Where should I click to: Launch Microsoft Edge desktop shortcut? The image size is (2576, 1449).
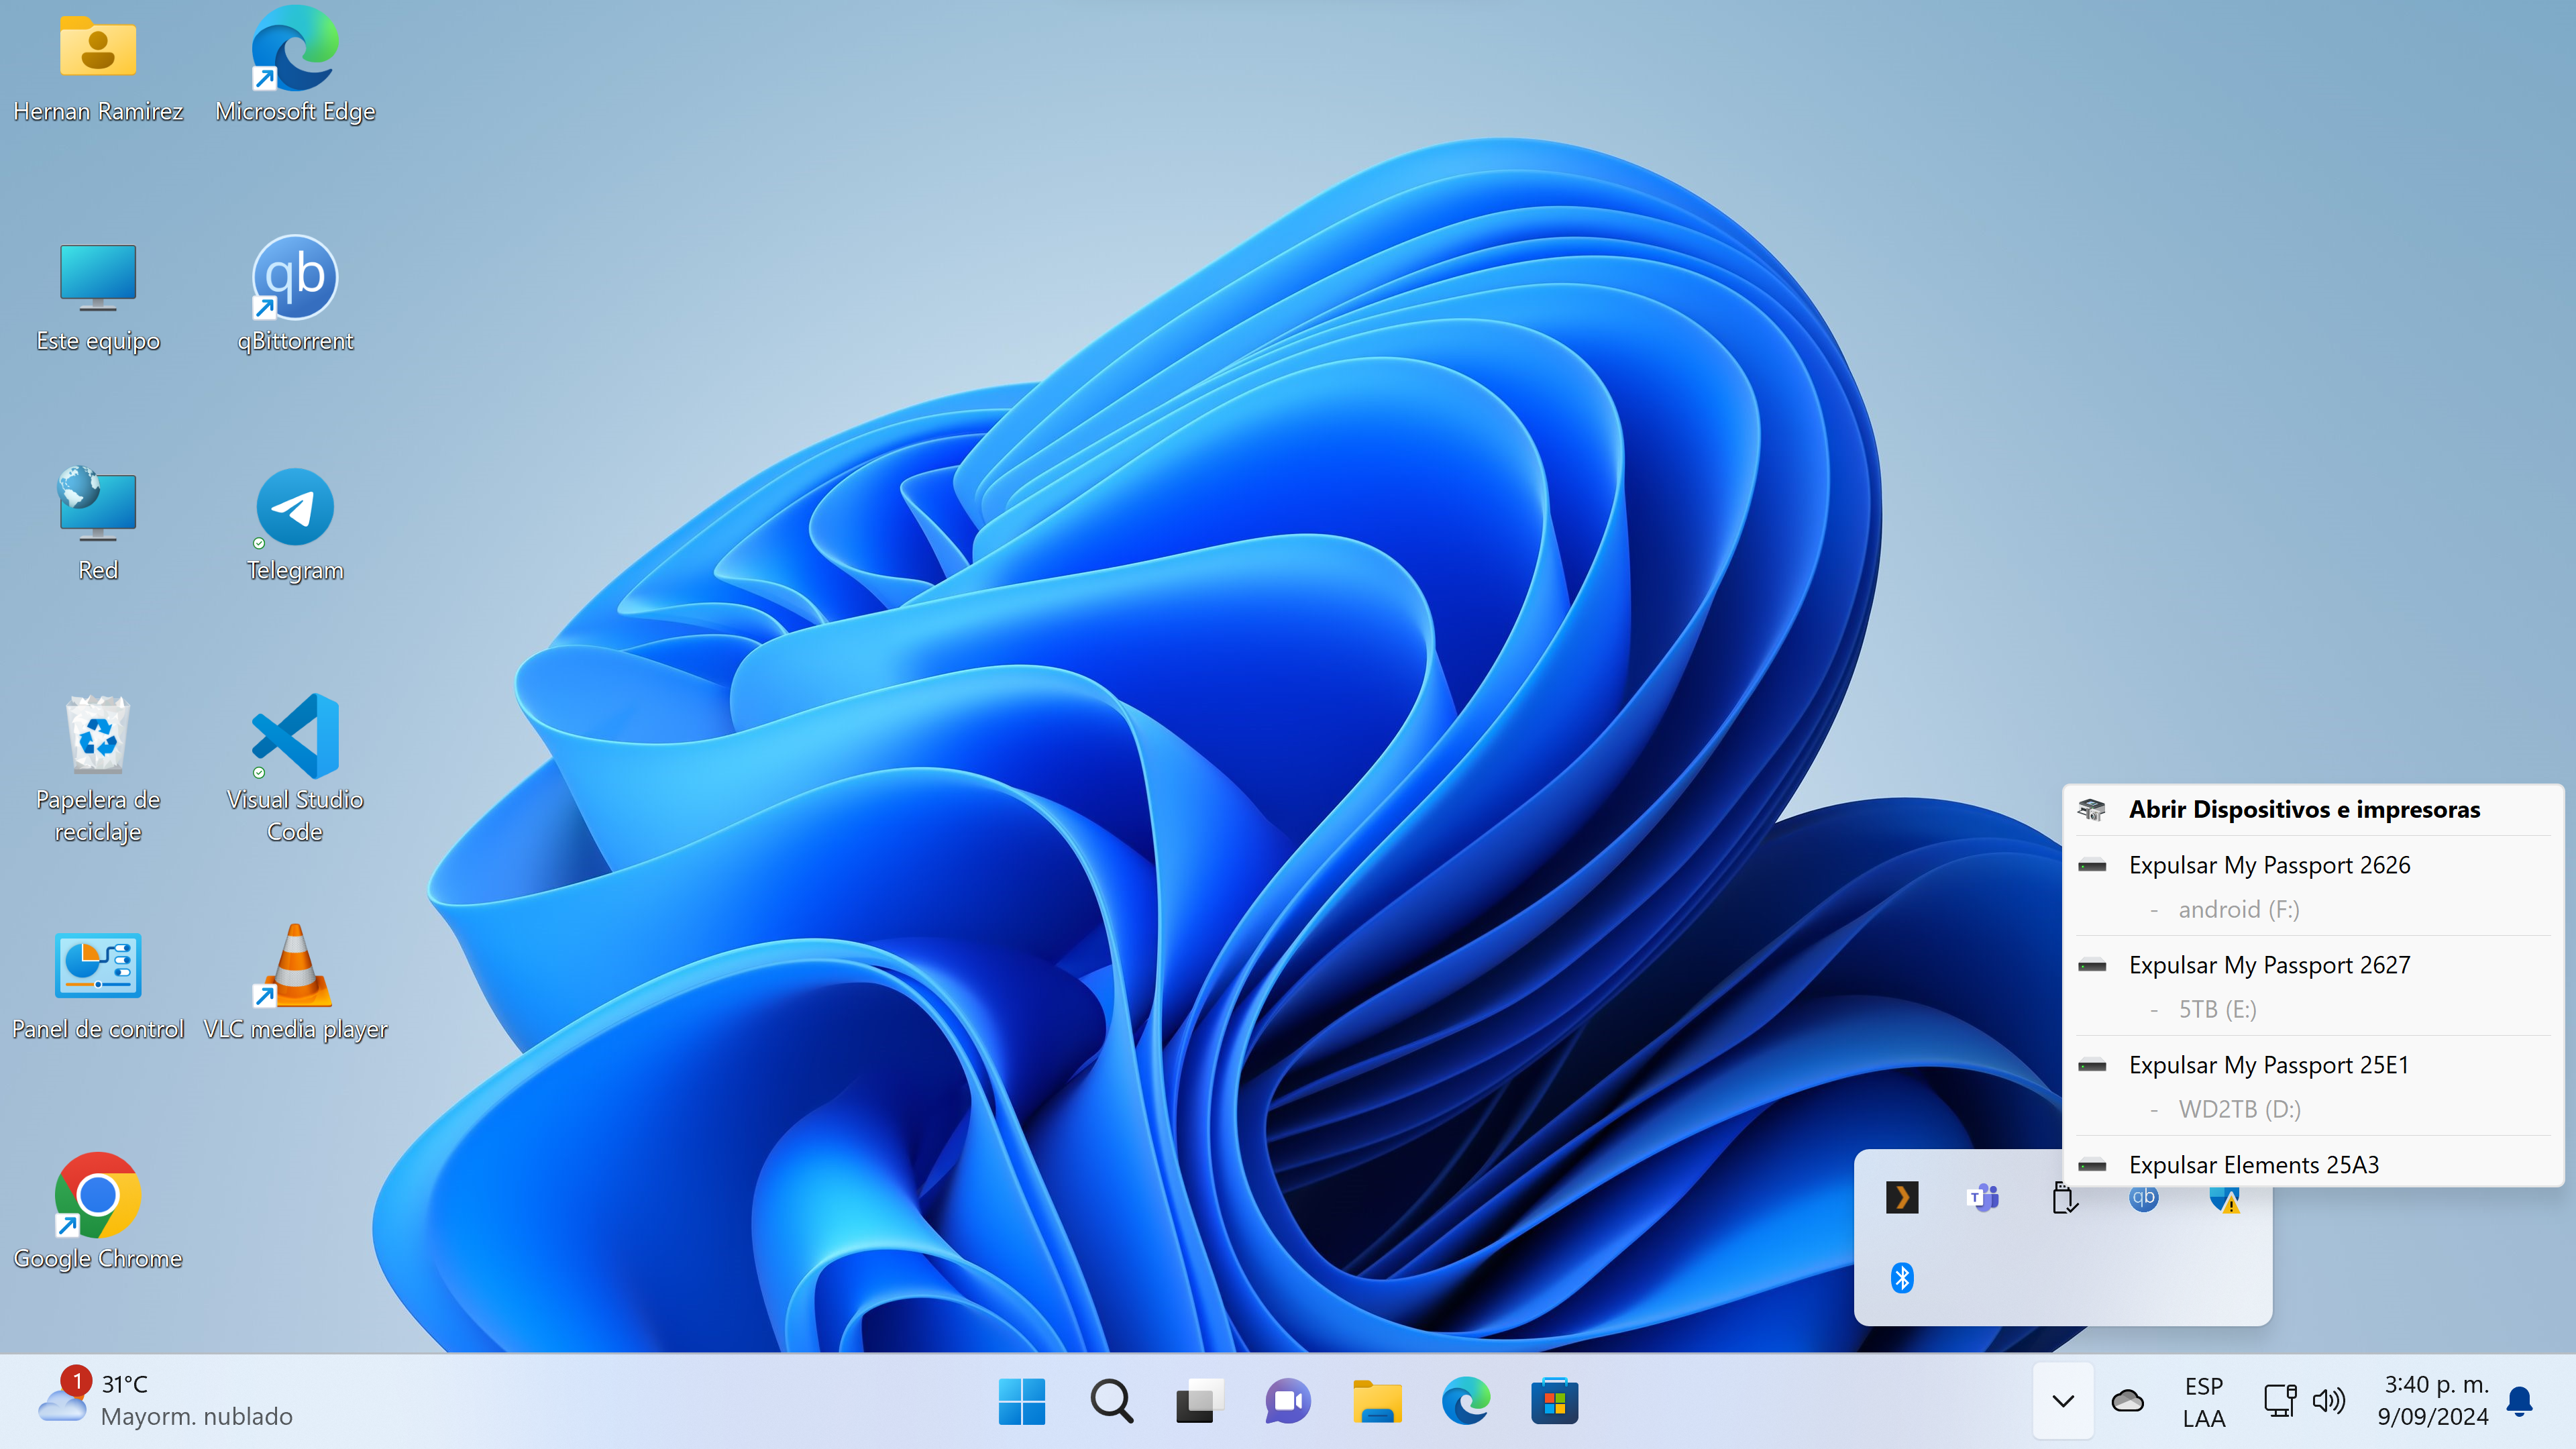coord(295,66)
